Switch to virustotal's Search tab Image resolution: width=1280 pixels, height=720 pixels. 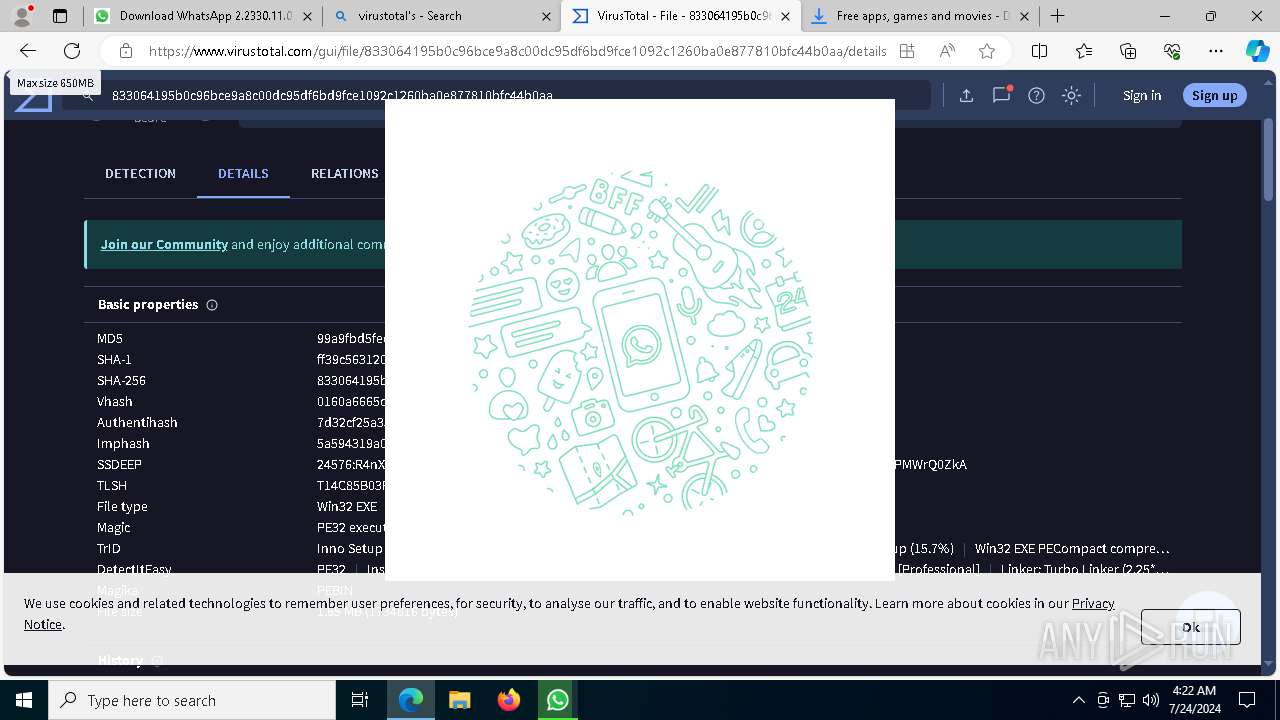441,16
